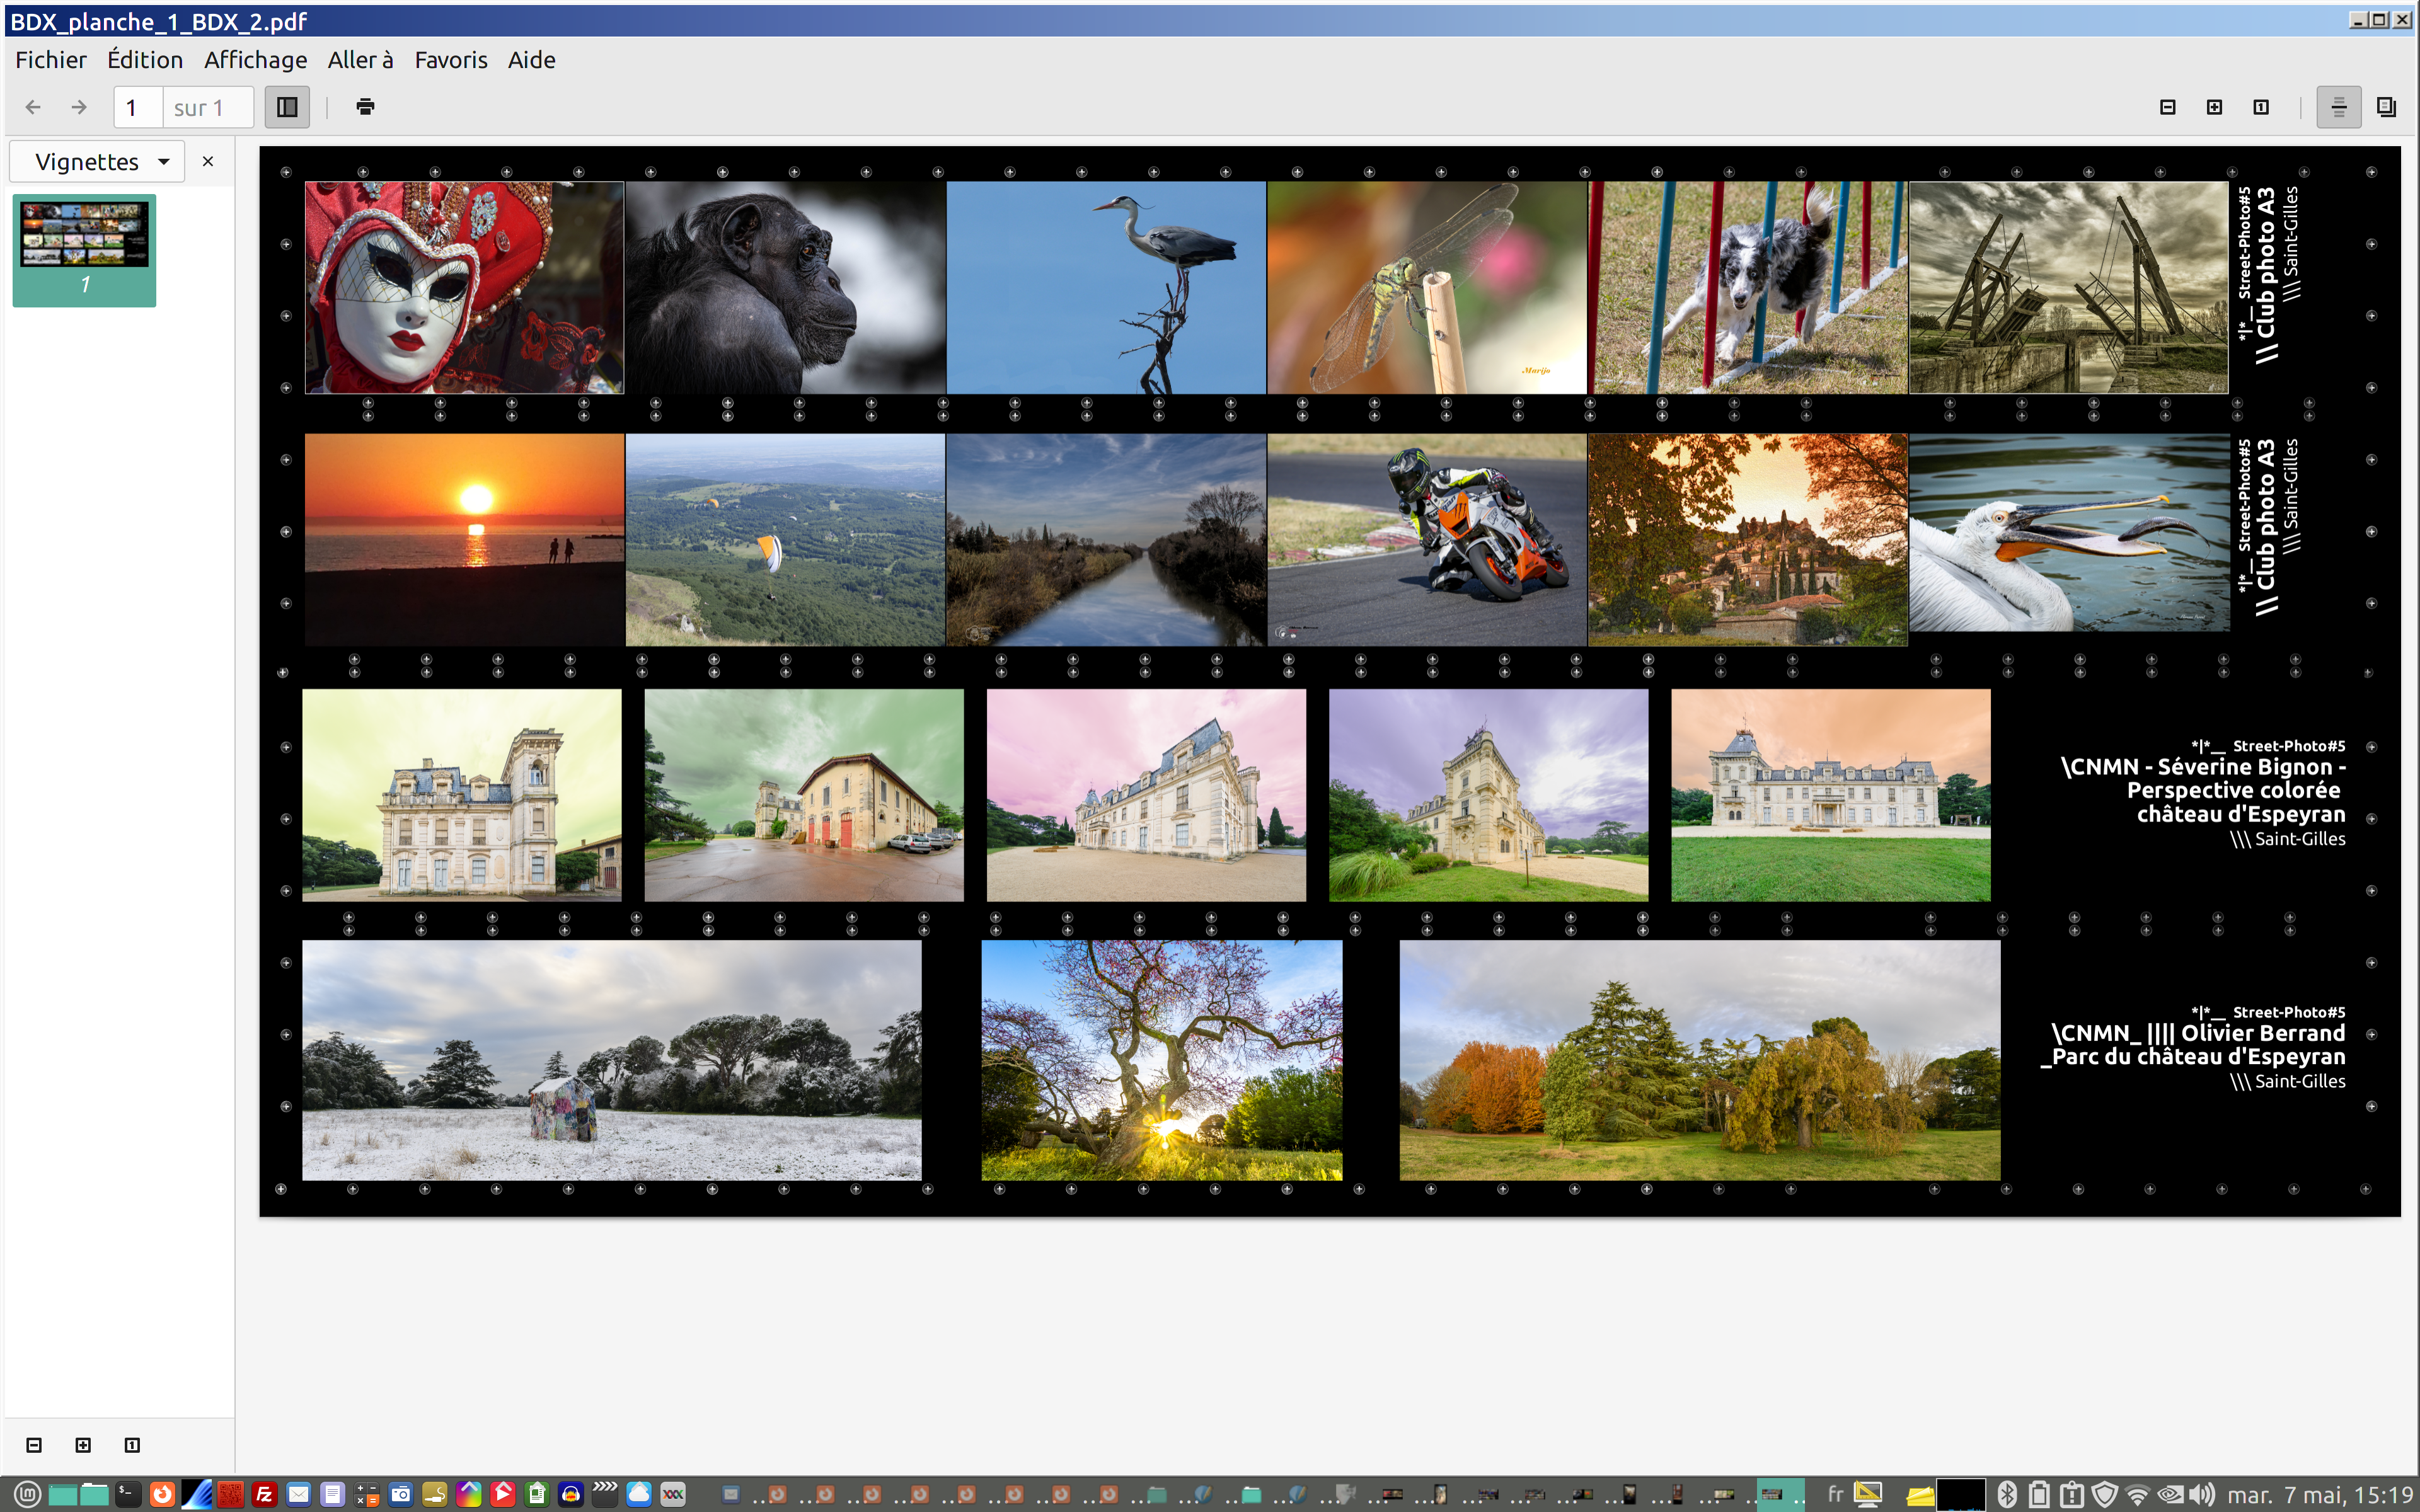Zoom out using top toolbar icon
2420x1512 pixels.
click(x=2167, y=107)
